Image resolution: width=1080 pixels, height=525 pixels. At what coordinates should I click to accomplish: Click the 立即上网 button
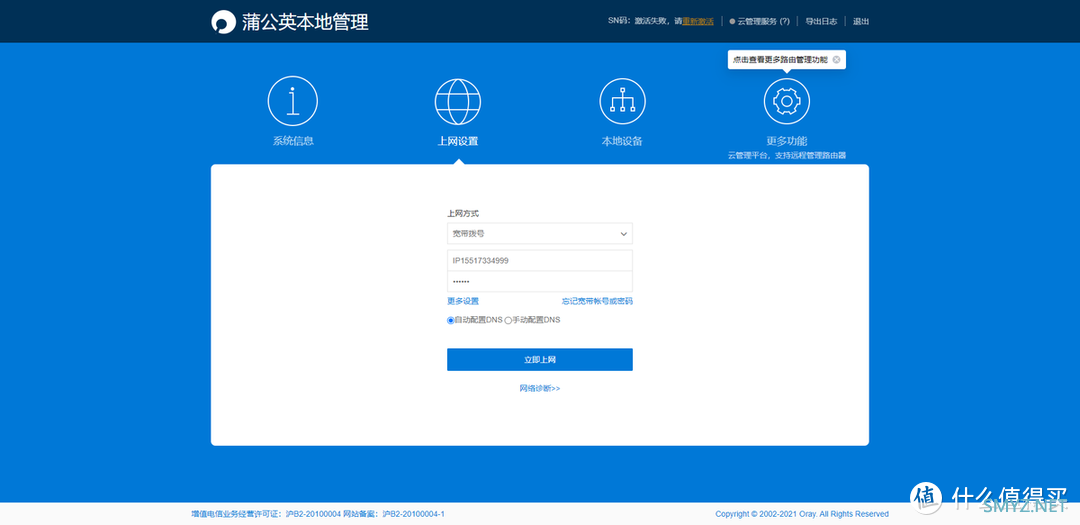tap(540, 360)
